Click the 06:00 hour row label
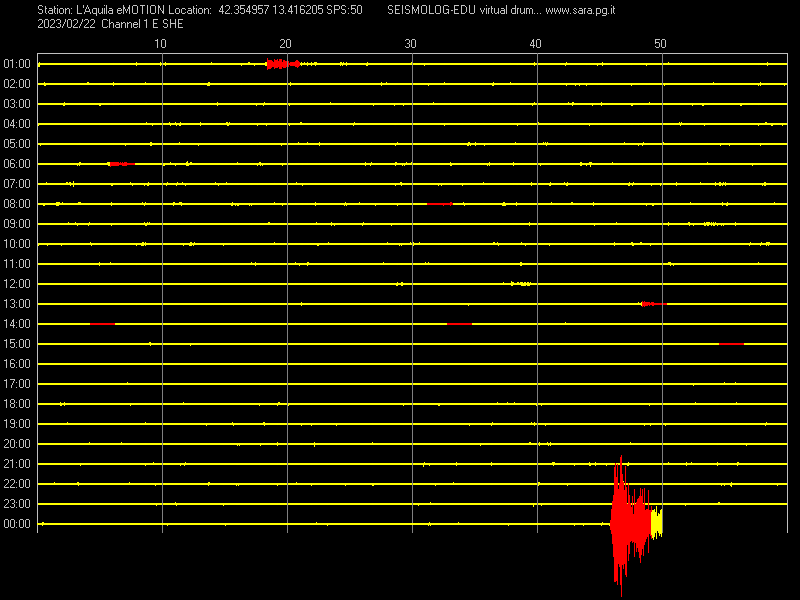 pos(17,164)
